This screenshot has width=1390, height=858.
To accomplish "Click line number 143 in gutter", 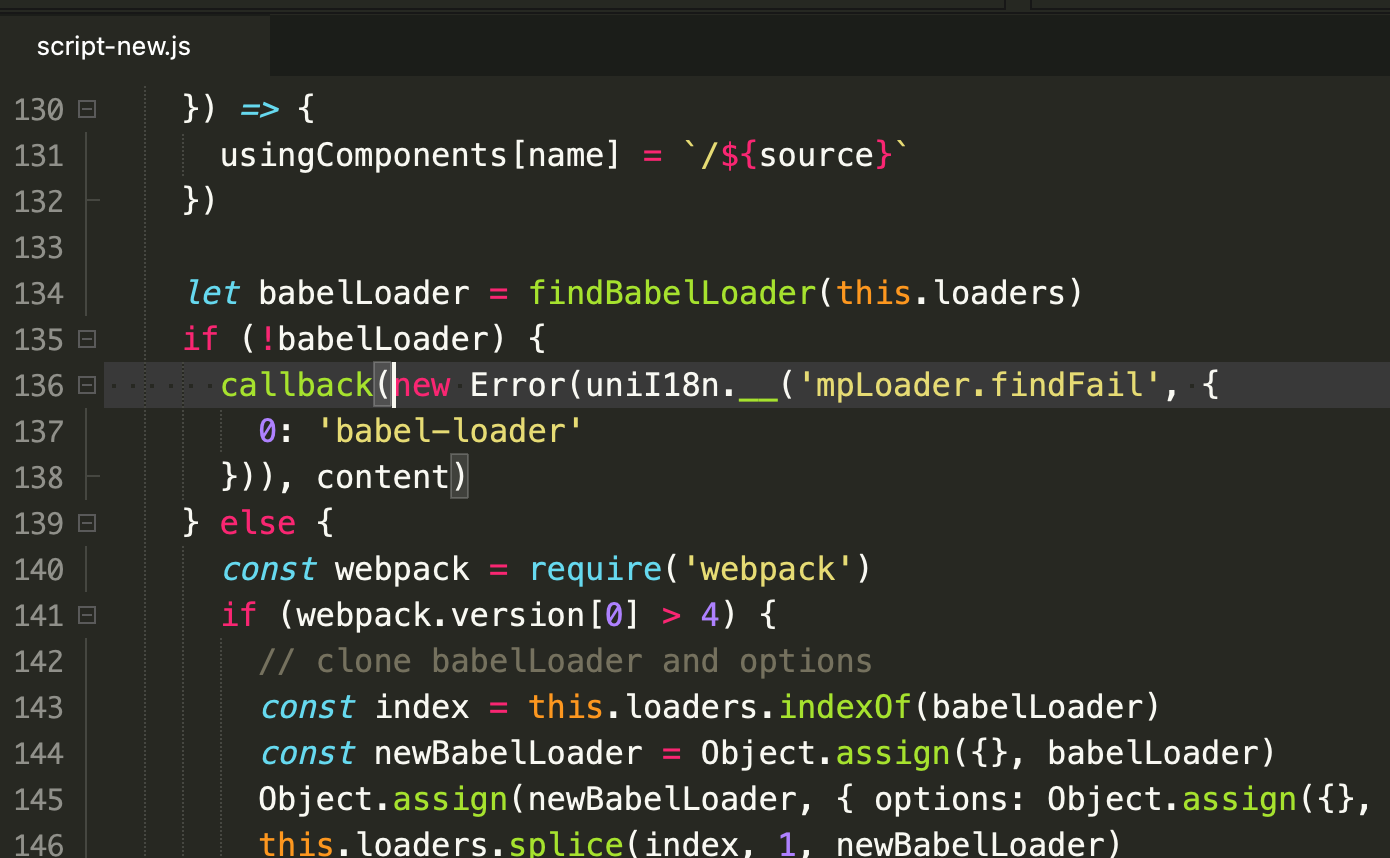I will pos(39,708).
